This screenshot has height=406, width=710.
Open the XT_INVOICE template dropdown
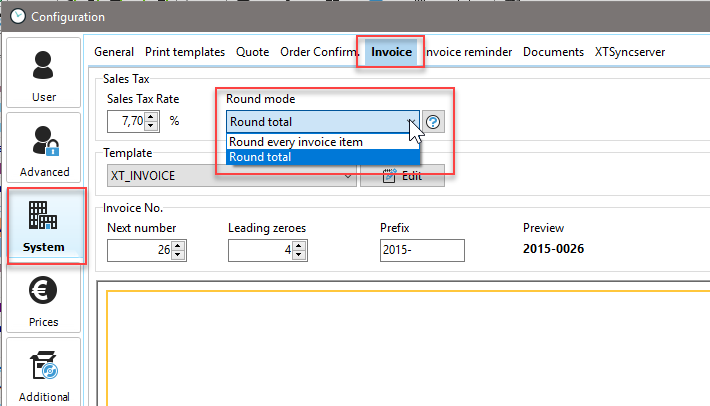[348, 176]
